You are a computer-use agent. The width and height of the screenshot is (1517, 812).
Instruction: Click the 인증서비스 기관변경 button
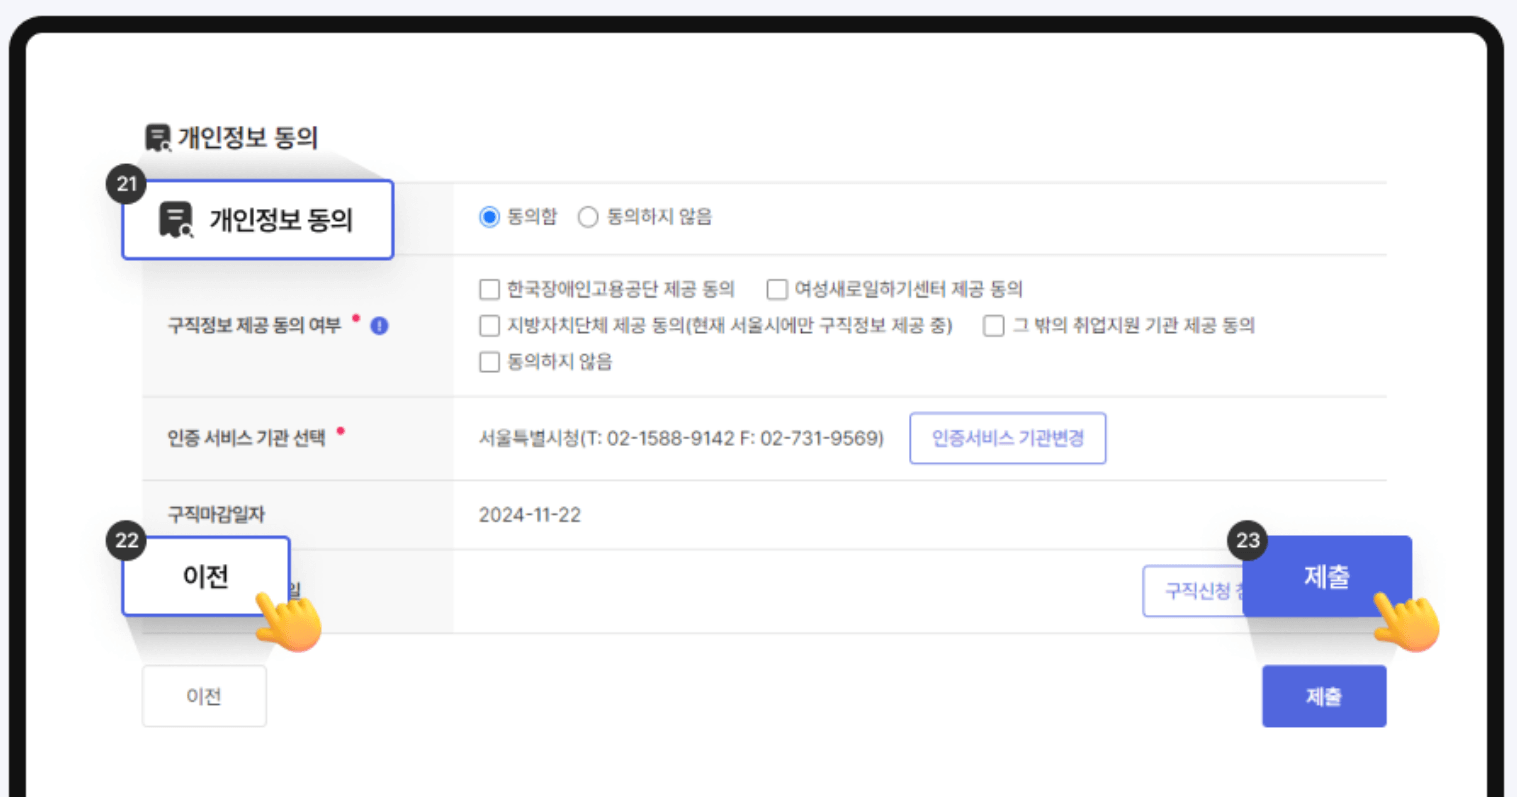coord(1006,438)
